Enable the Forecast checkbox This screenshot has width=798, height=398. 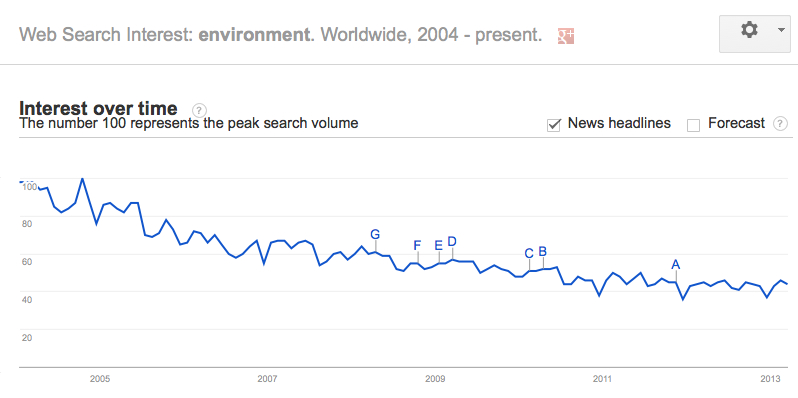[x=693, y=125]
